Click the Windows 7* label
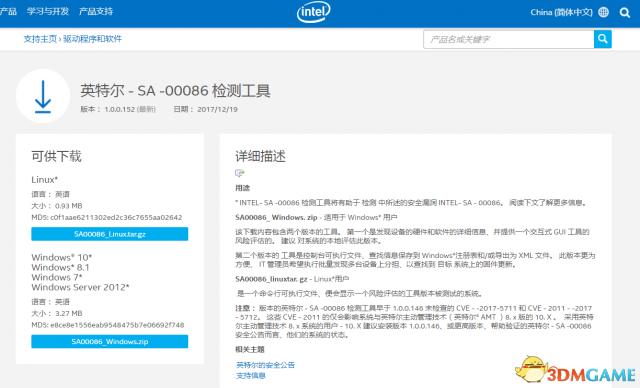640x388 pixels. tap(57, 277)
